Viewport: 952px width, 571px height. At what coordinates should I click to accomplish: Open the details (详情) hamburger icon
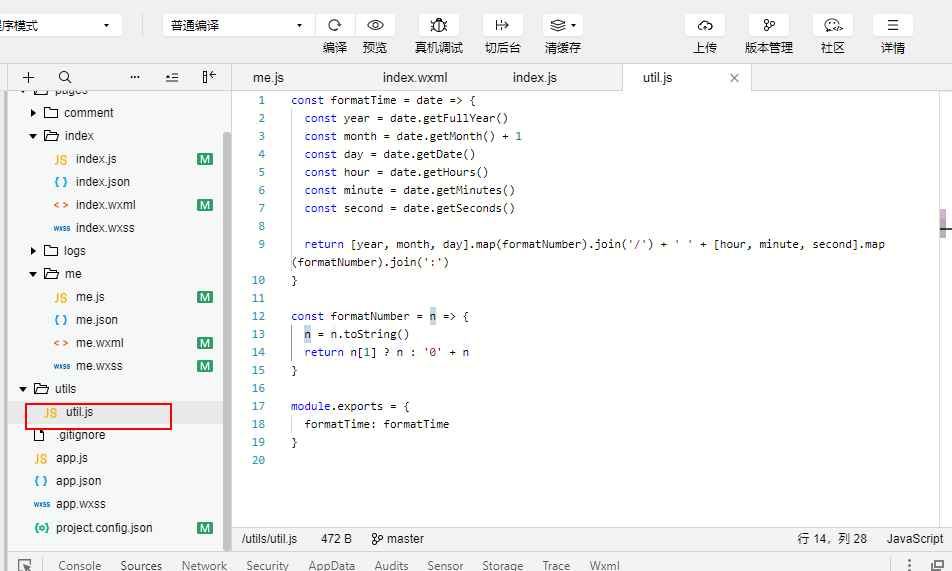(892, 26)
